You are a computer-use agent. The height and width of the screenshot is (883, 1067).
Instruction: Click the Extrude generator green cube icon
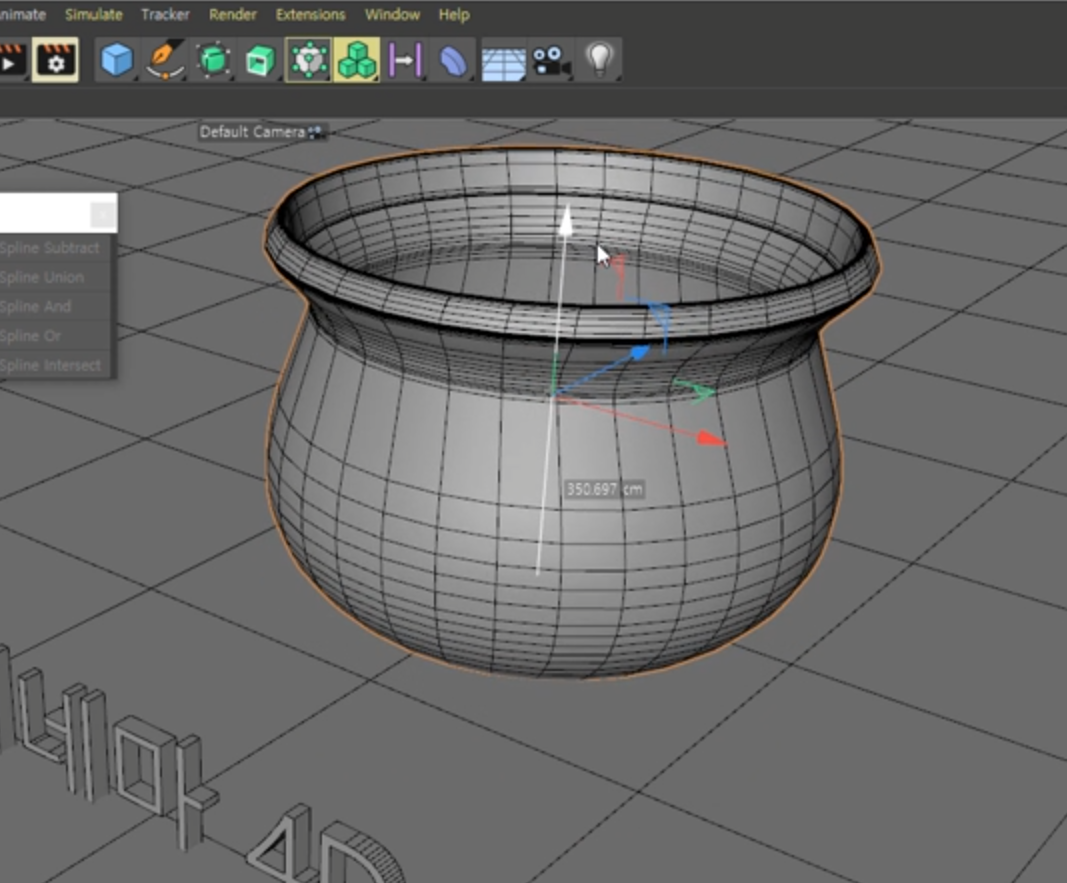click(x=260, y=60)
